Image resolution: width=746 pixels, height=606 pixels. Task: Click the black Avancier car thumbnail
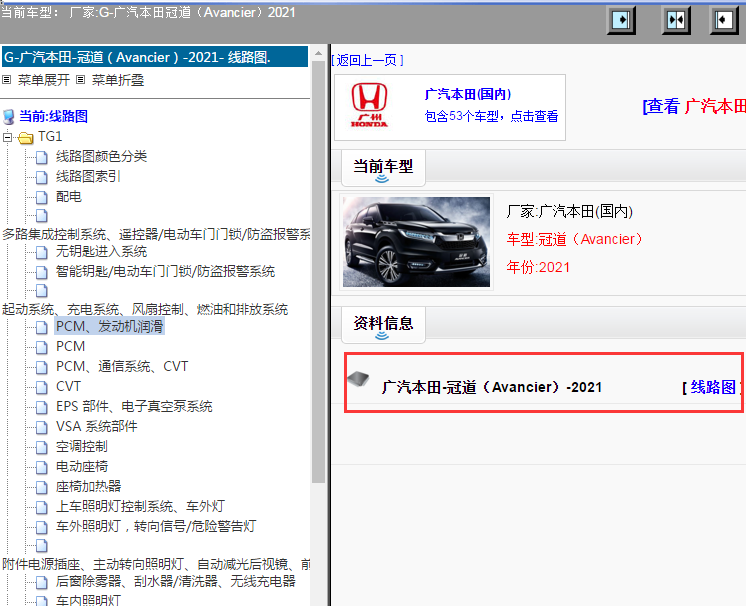click(416, 242)
